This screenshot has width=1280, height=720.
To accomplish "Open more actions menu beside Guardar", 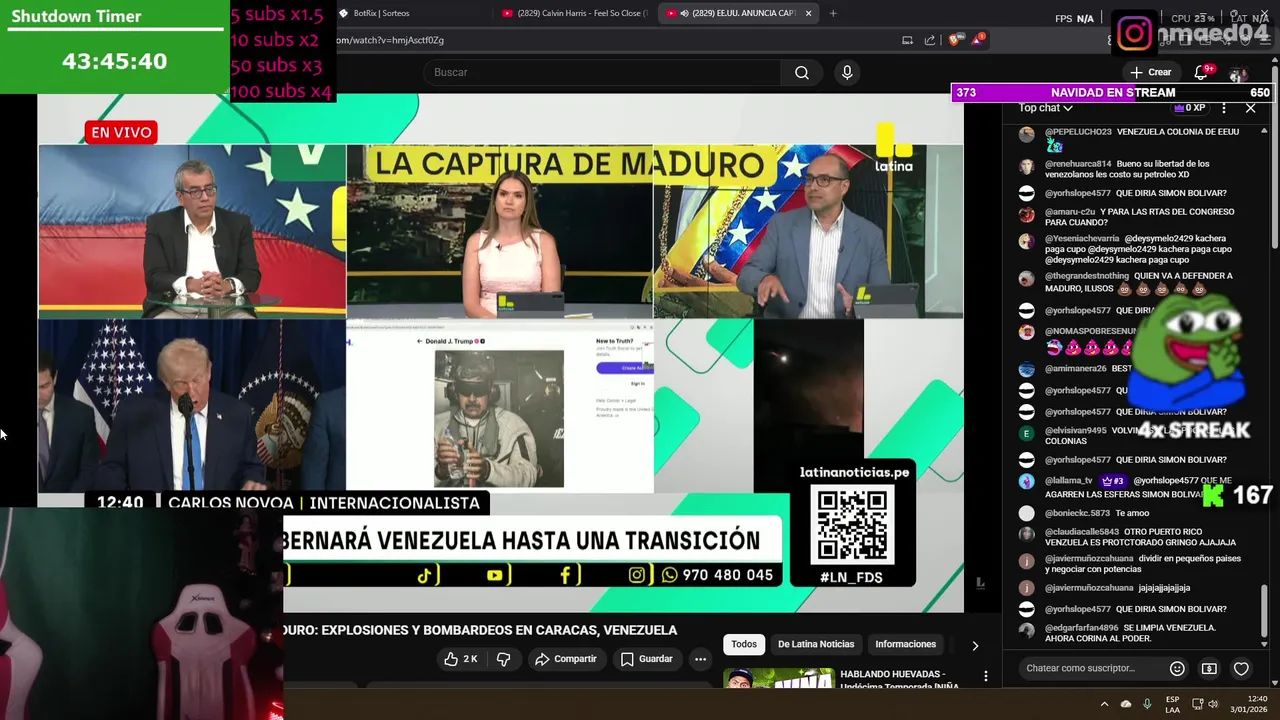I will tap(700, 659).
